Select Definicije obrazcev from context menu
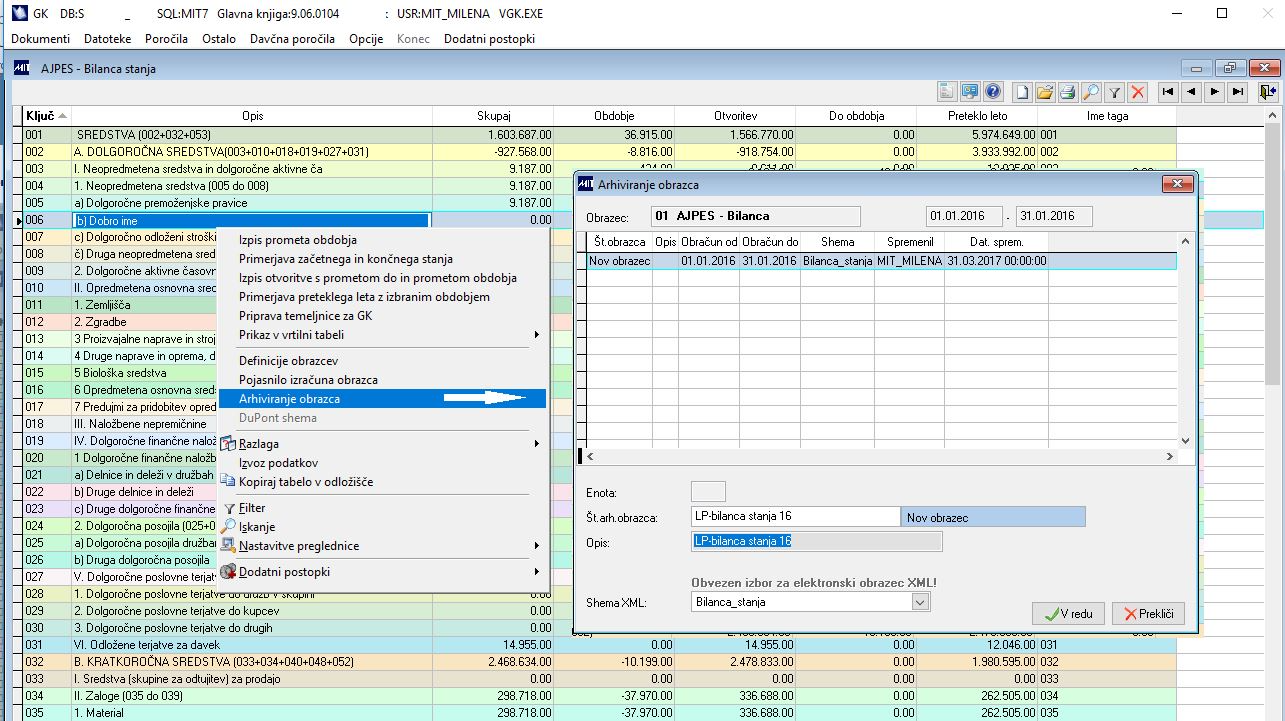1285x721 pixels. coord(288,360)
